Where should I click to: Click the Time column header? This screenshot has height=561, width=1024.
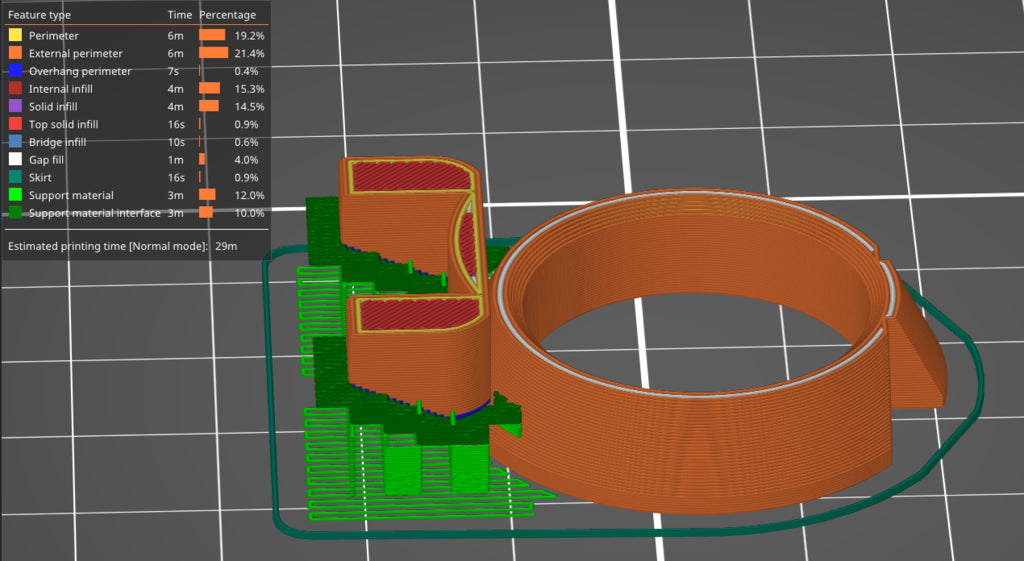pos(180,14)
